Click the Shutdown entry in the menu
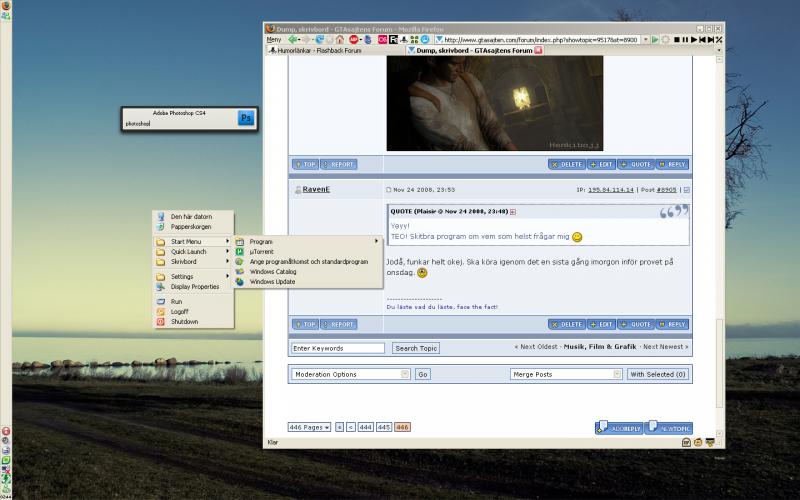Image resolution: width=800 pixels, height=500 pixels. point(184,322)
